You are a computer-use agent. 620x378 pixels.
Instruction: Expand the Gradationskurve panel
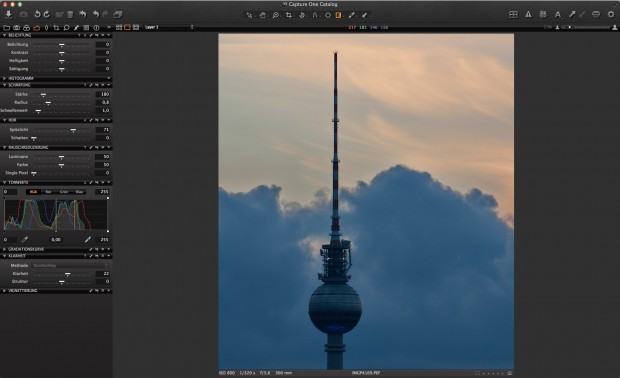[4, 249]
